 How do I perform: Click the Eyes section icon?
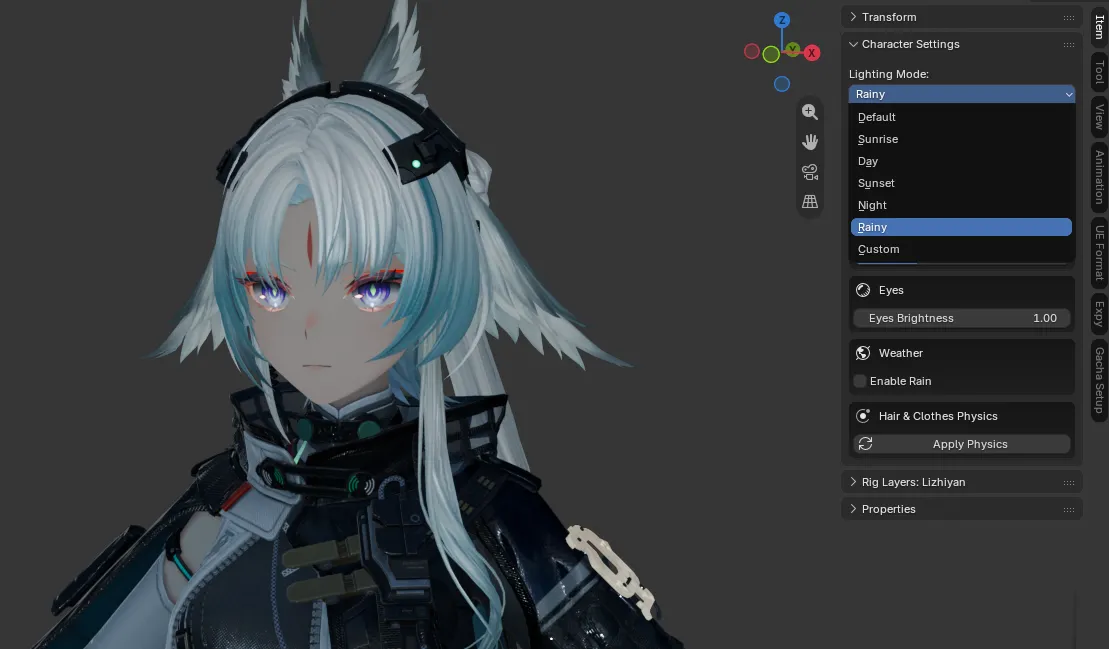pos(863,290)
